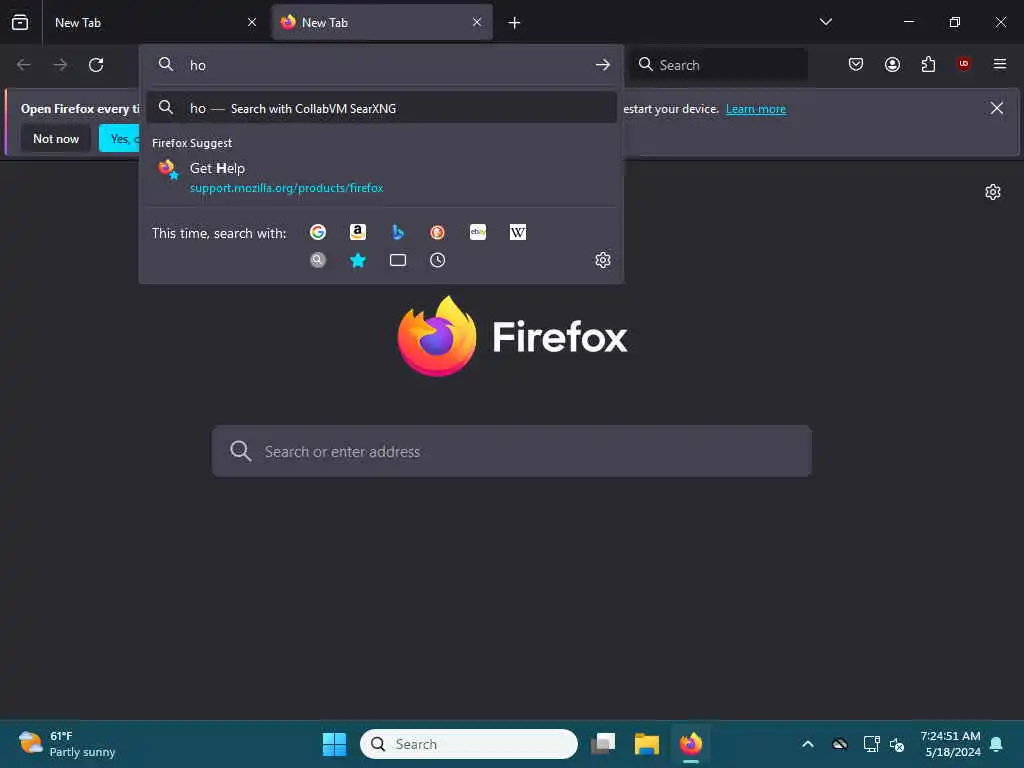Close the first New Tab

(x=252, y=22)
